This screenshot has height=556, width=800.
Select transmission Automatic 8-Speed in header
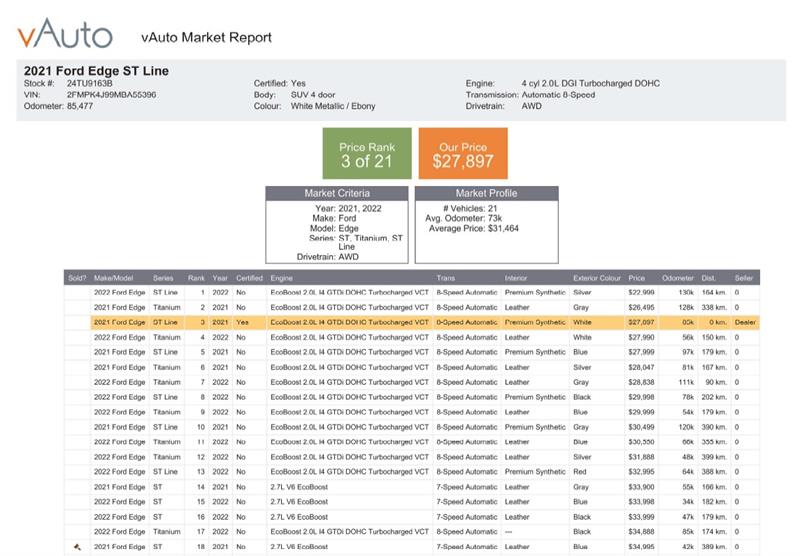click(558, 95)
